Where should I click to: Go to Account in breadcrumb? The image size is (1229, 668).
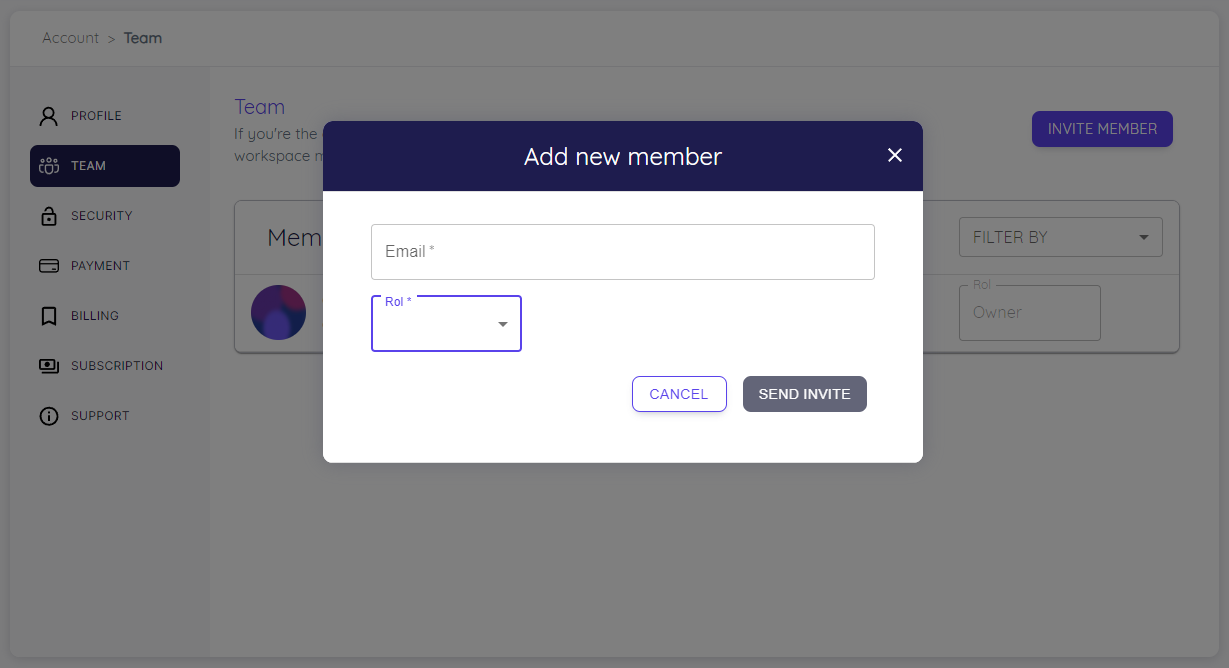point(70,38)
